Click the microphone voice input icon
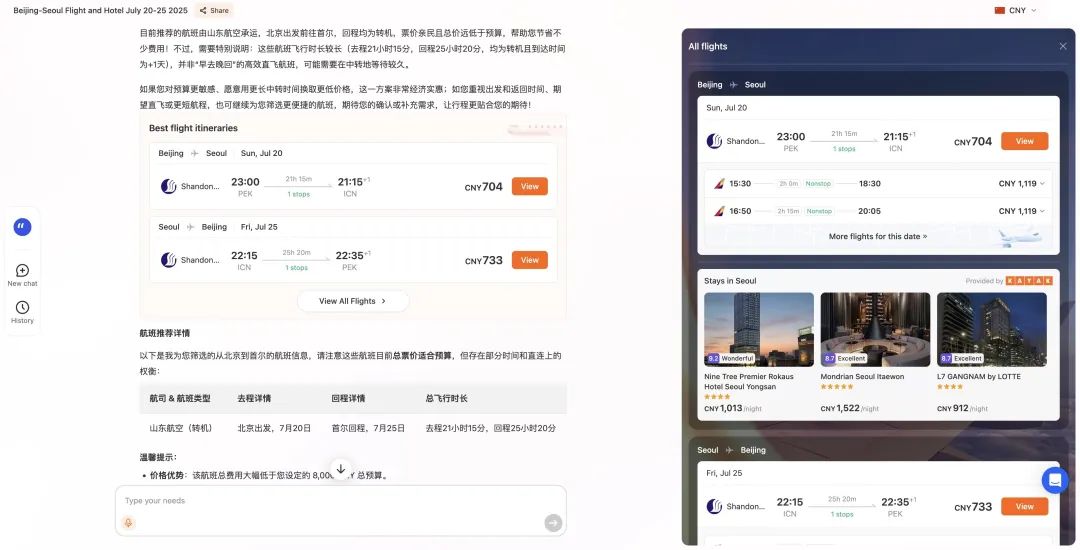This screenshot has width=1080, height=550. click(x=128, y=523)
